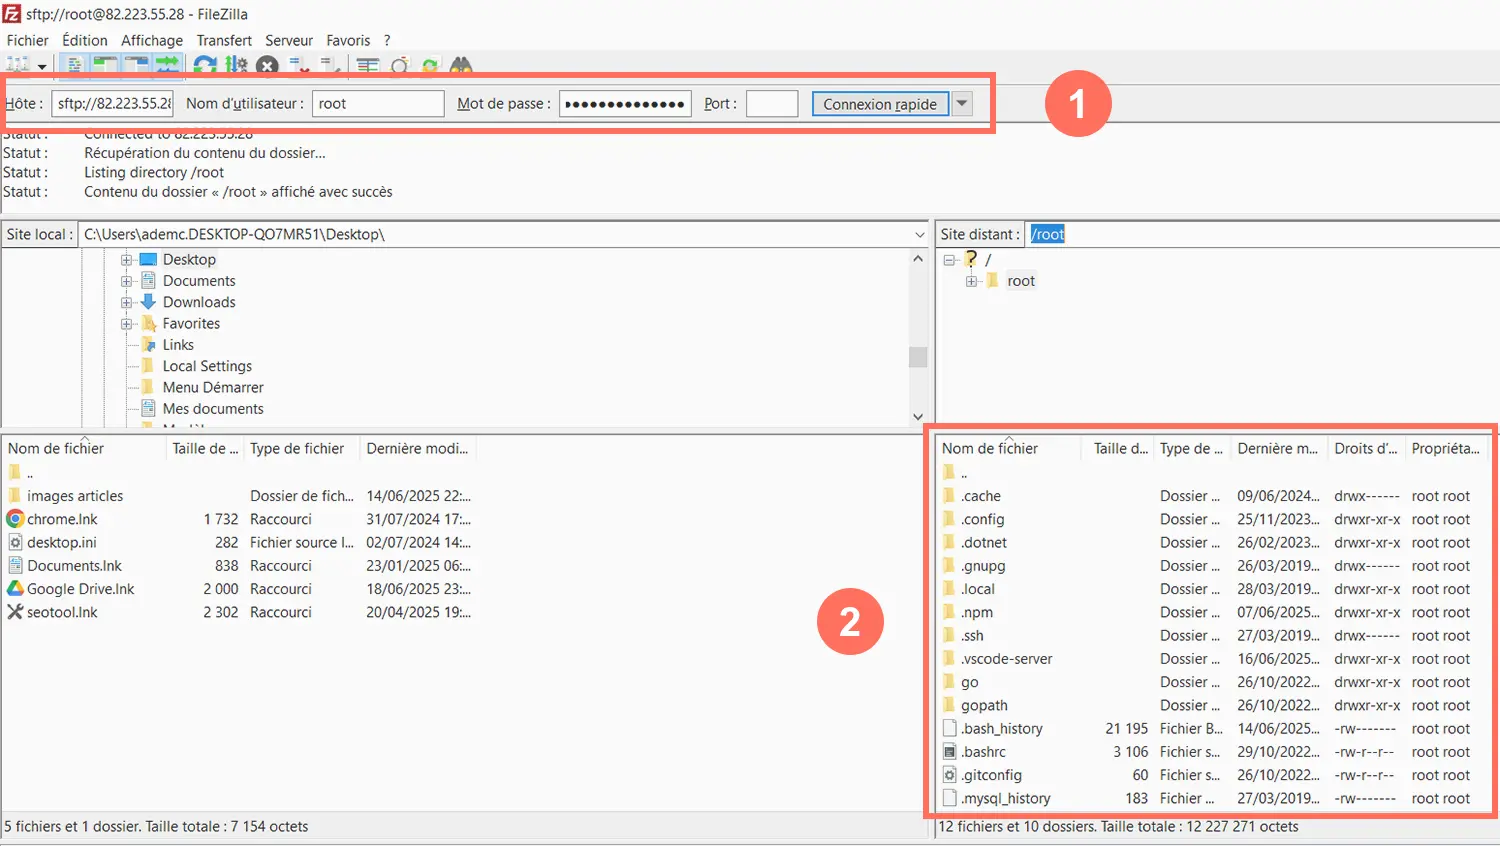The width and height of the screenshot is (1500, 846).
Task: Click the Port input field
Action: [x=772, y=103]
